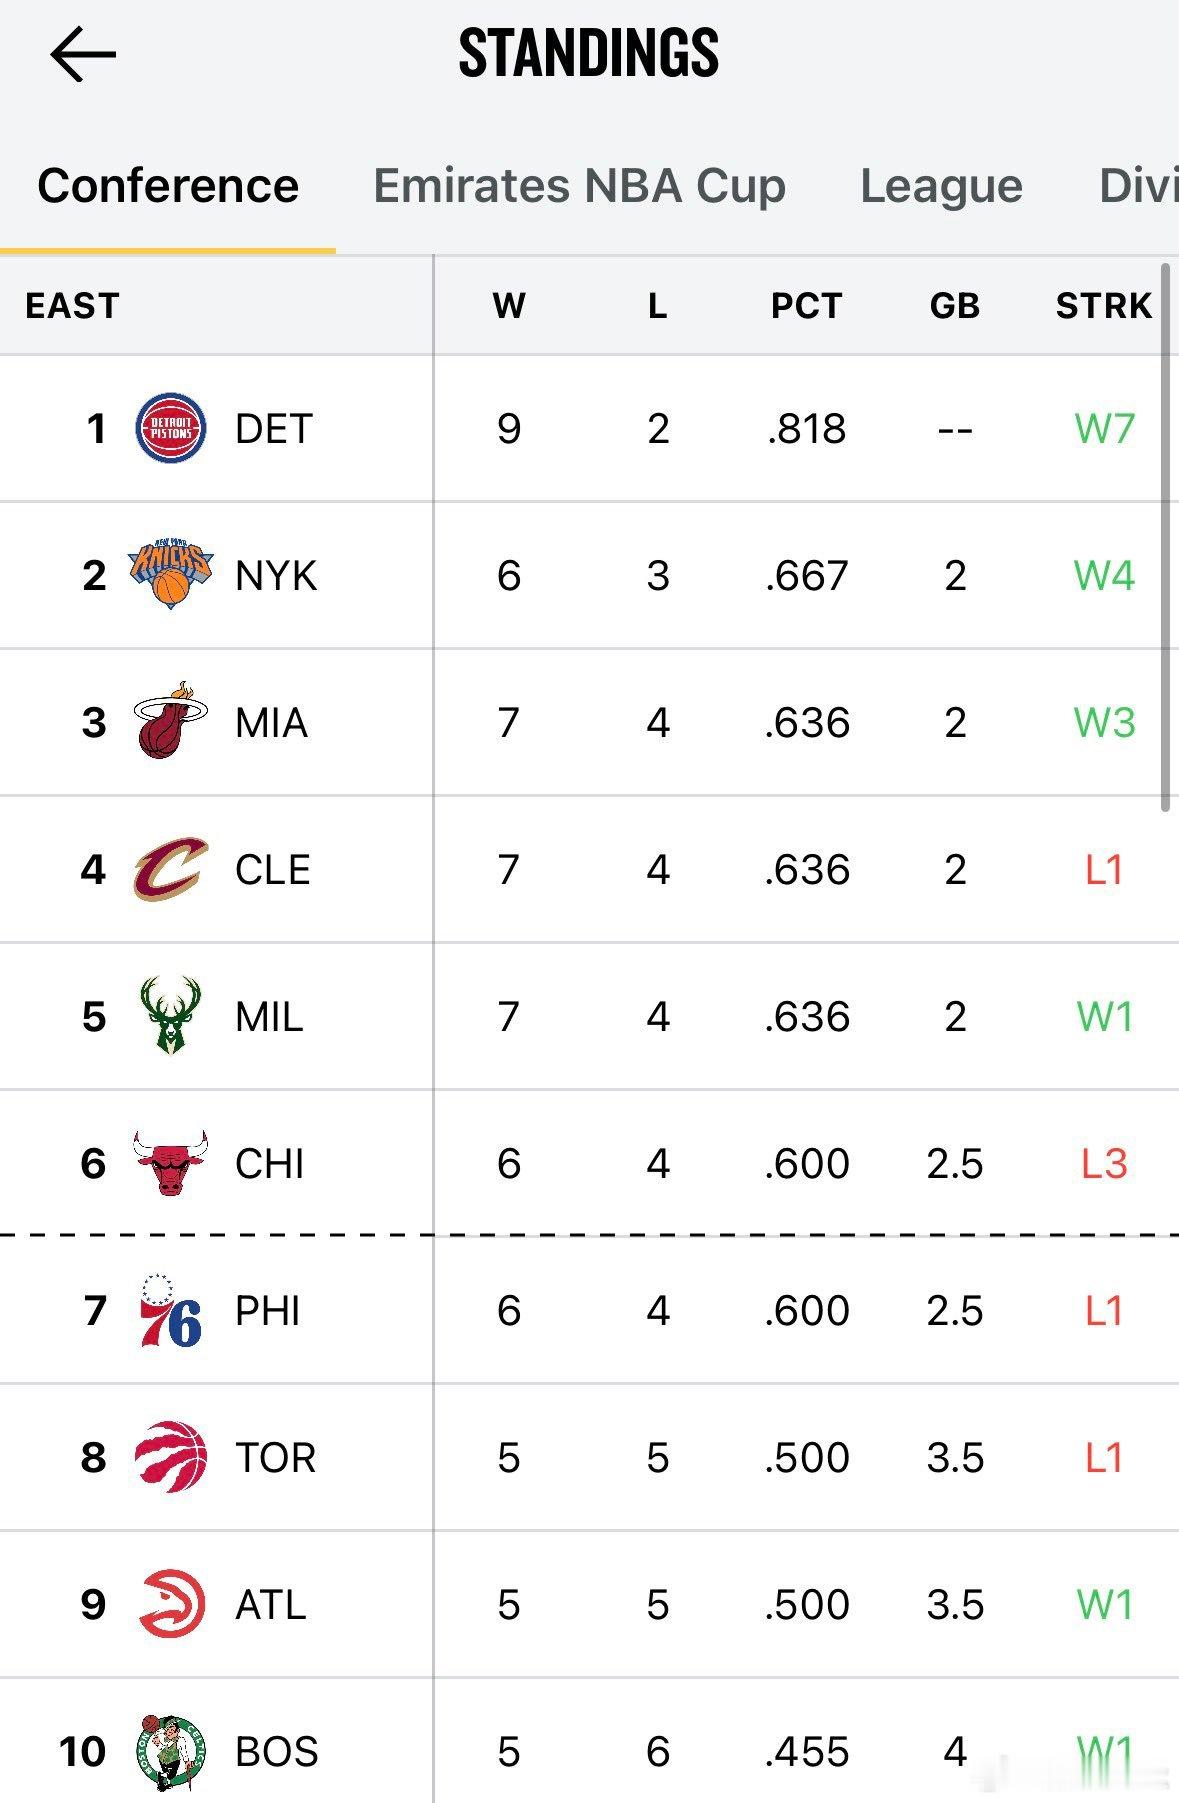1179x1803 pixels.
Task: Open the Detroit Pistons team logo
Action: tap(171, 428)
